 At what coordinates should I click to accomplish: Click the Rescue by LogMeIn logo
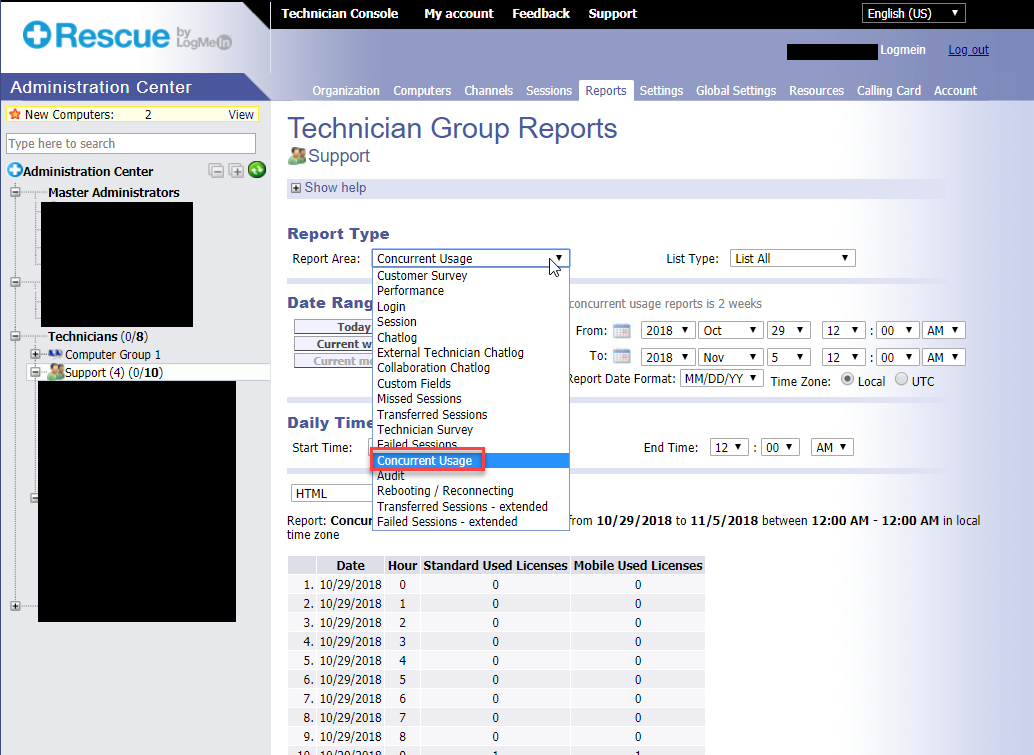127,36
